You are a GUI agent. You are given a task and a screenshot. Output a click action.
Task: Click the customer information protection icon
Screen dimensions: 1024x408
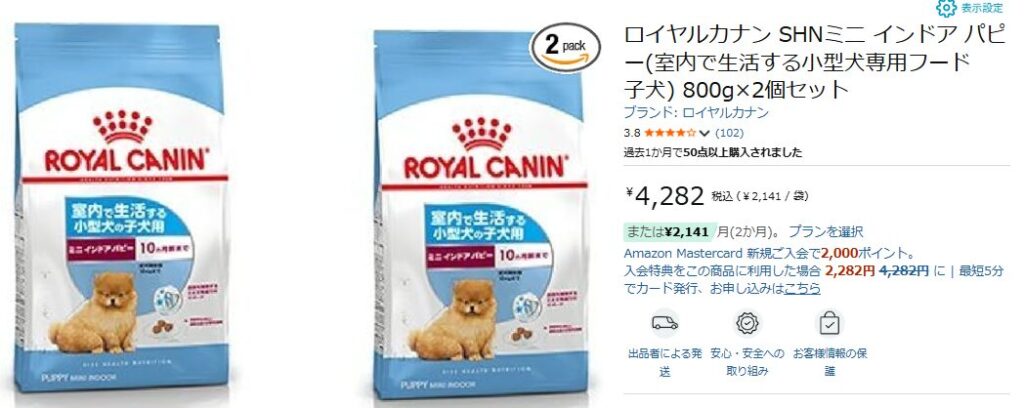point(829,322)
